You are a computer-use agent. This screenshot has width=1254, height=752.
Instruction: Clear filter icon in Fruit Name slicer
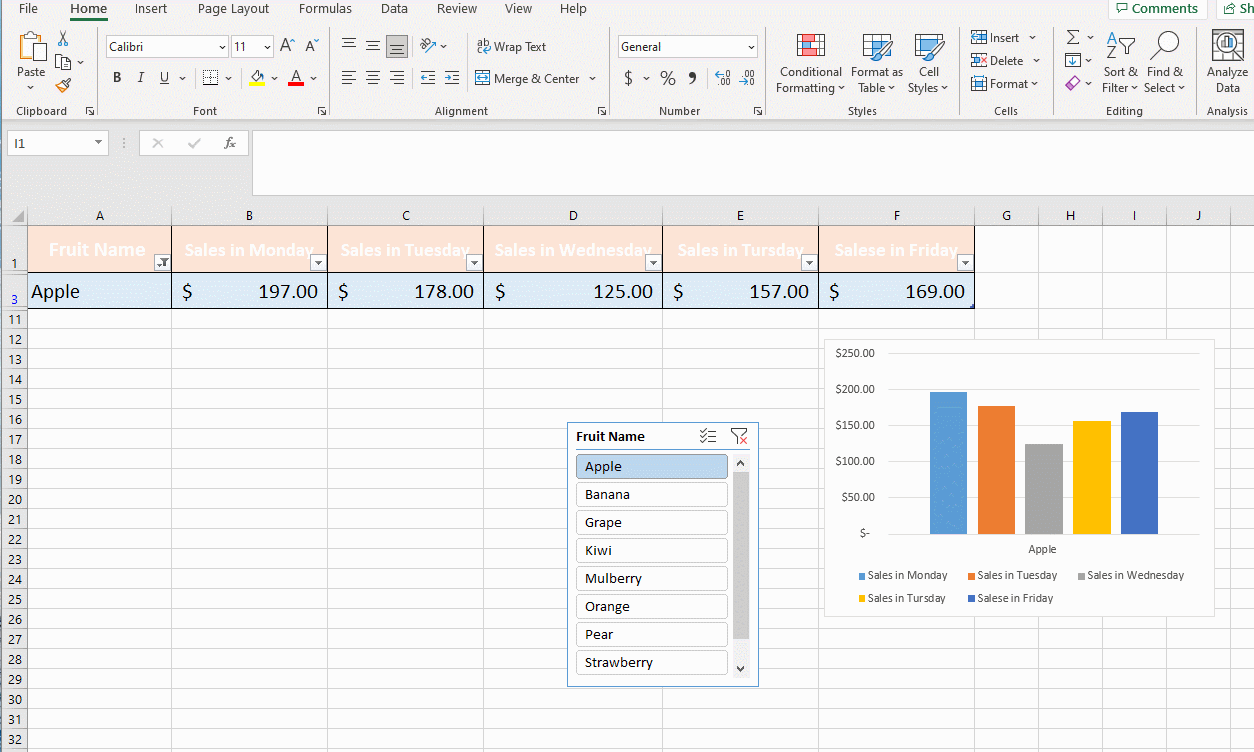[739, 436]
